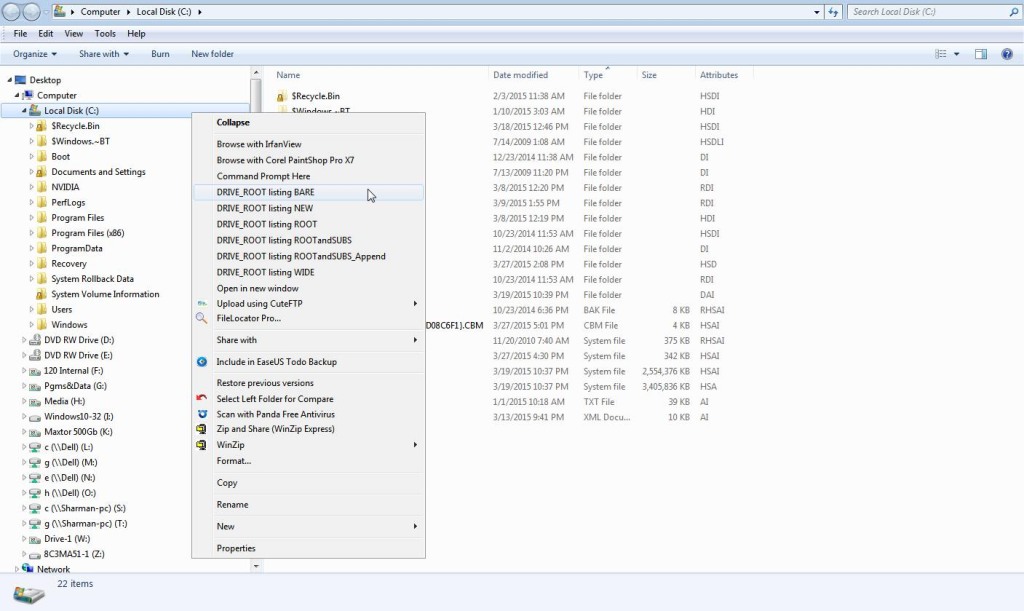Click the New folder button
Screen dimensions: 1024x611
click(x=212, y=54)
